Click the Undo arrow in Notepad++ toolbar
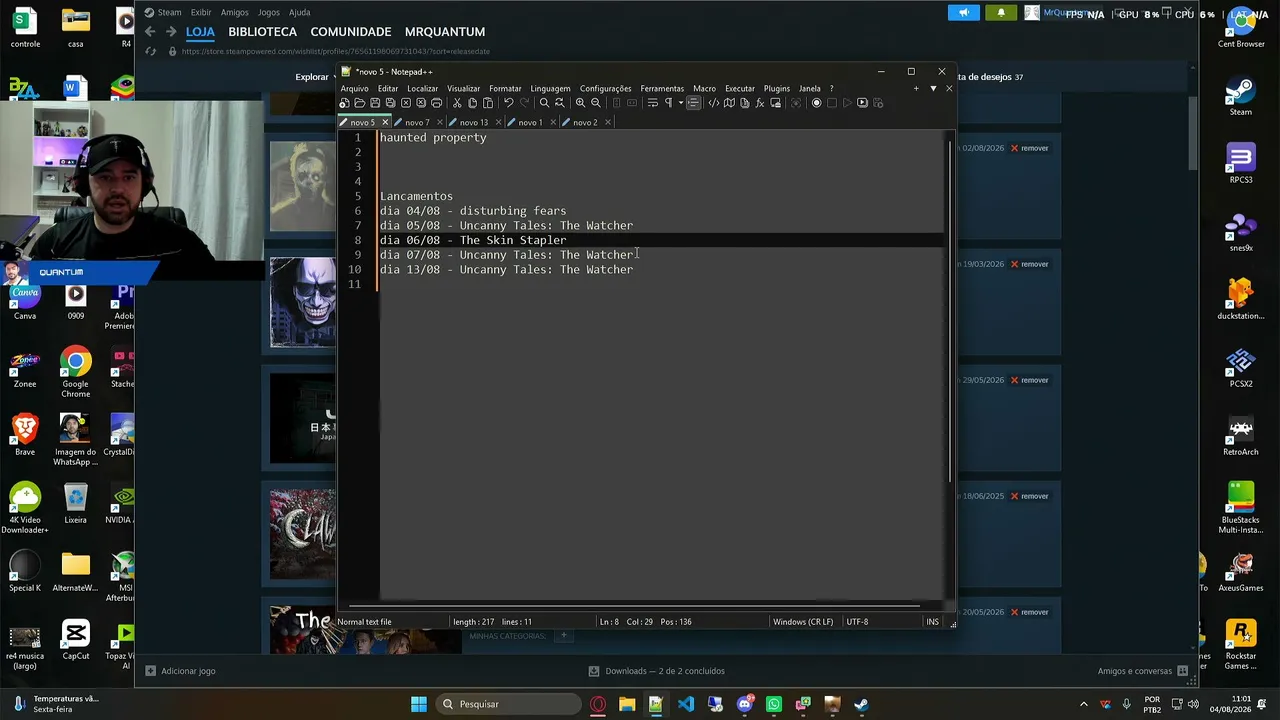The image size is (1280, 720). [x=508, y=103]
